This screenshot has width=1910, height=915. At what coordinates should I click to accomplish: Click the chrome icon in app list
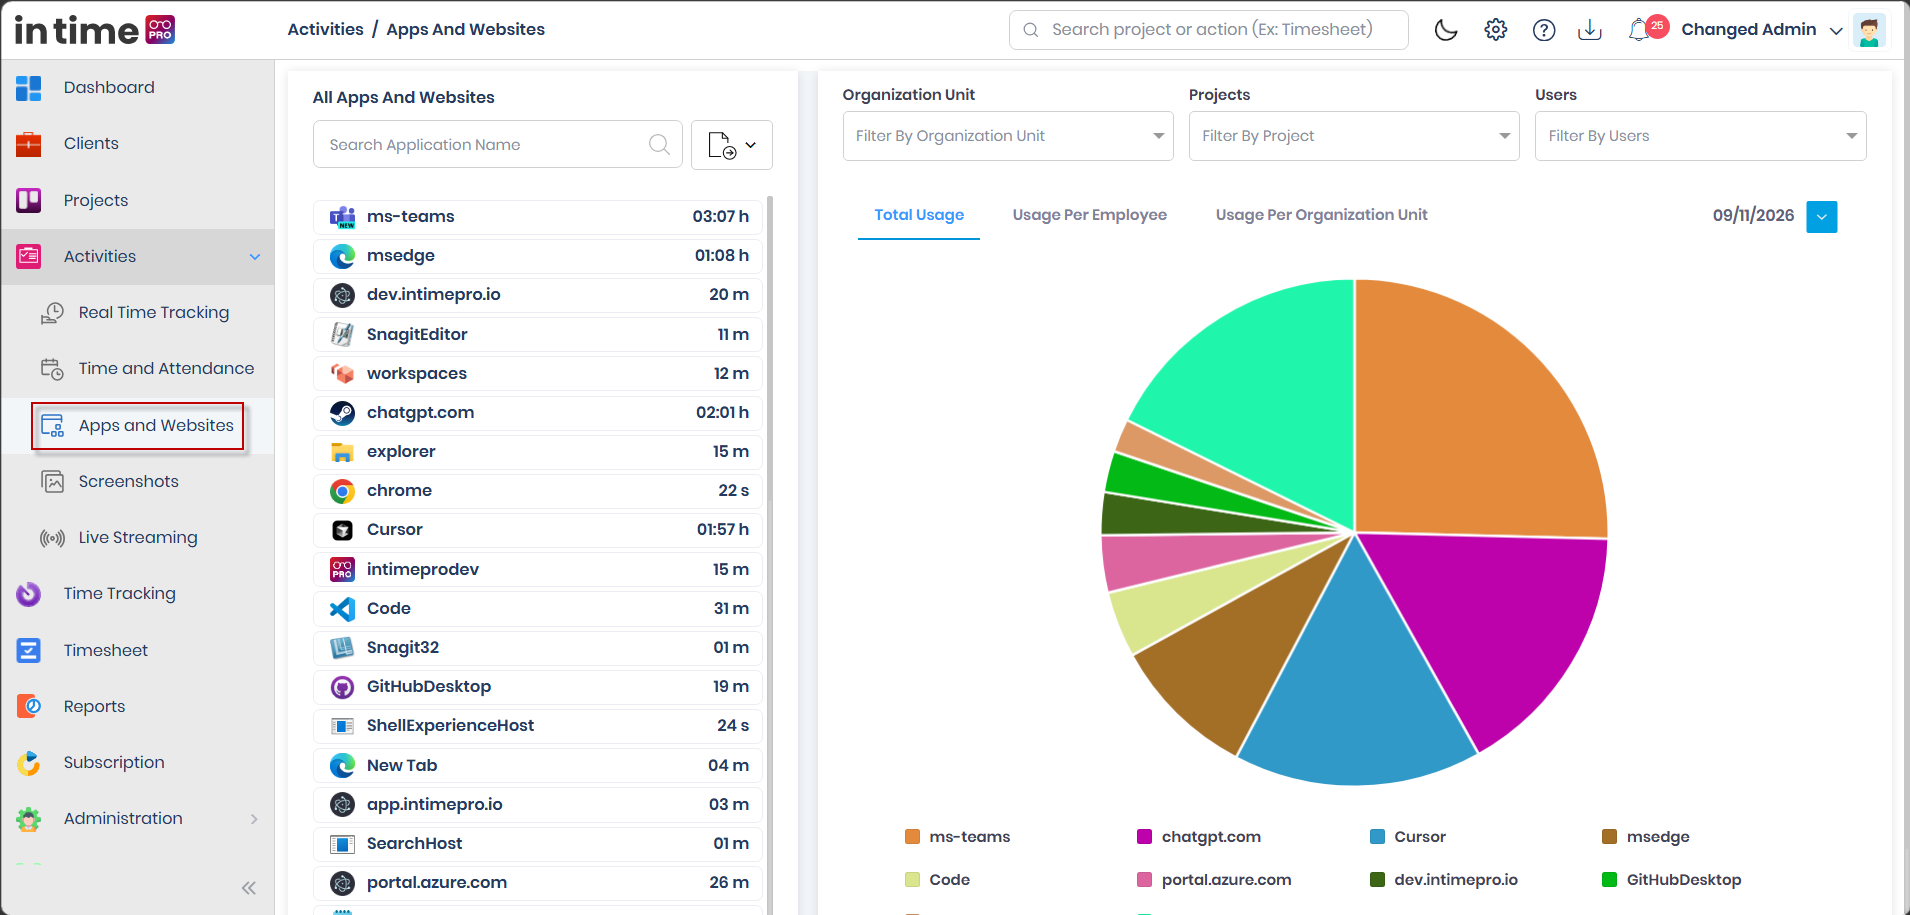click(x=342, y=491)
